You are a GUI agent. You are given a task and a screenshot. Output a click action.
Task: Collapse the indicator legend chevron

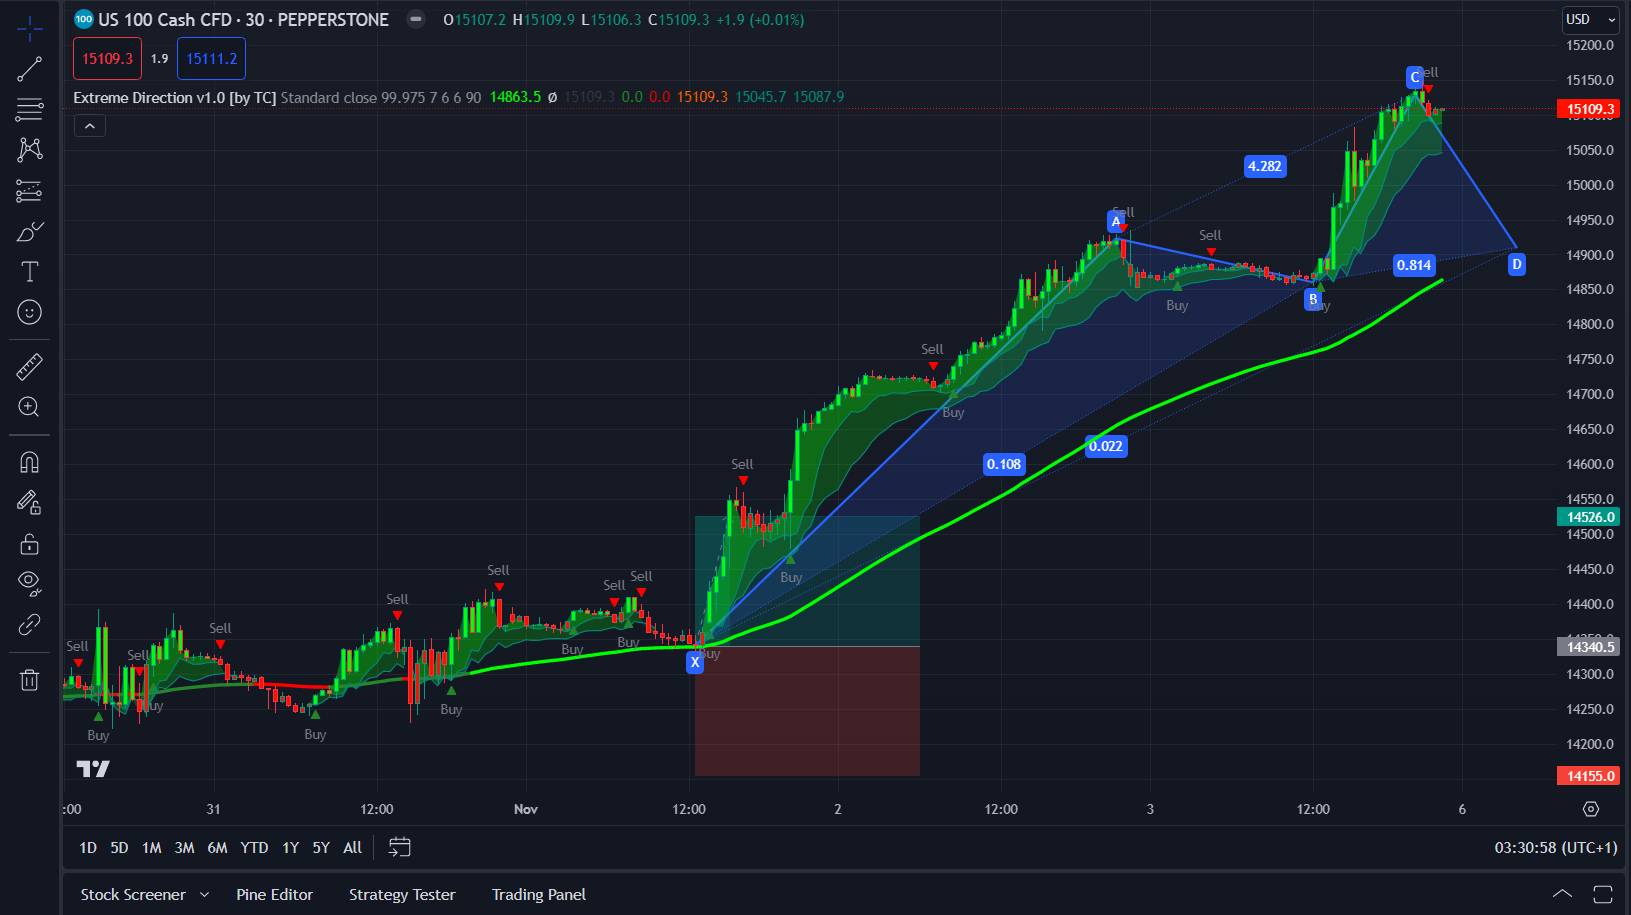pyautogui.click(x=89, y=126)
